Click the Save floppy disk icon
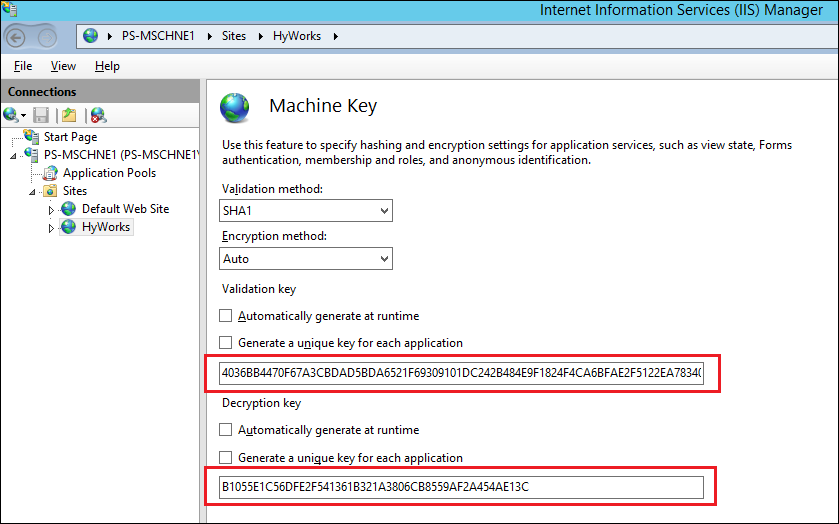The width and height of the screenshot is (839, 524). [41, 115]
